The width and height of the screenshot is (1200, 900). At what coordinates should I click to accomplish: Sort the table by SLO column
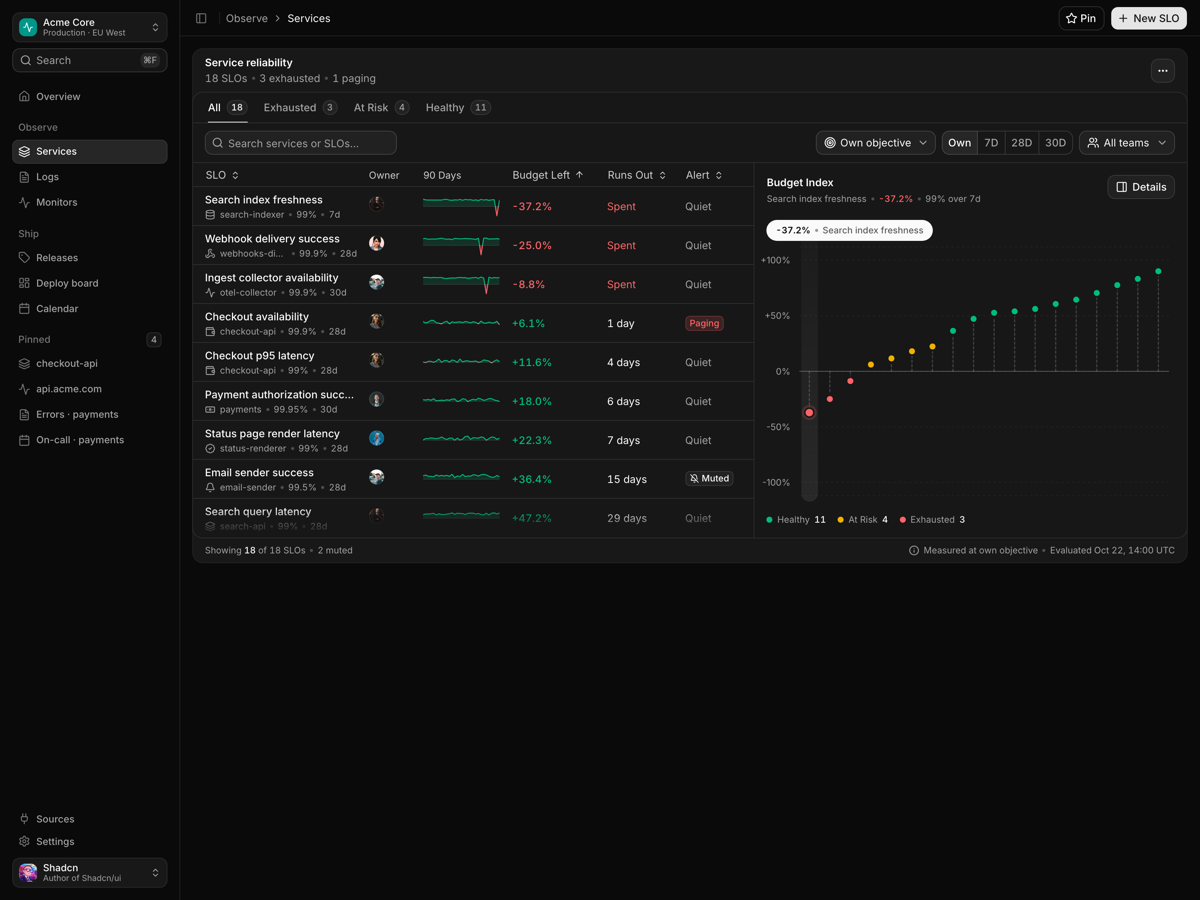tap(222, 175)
